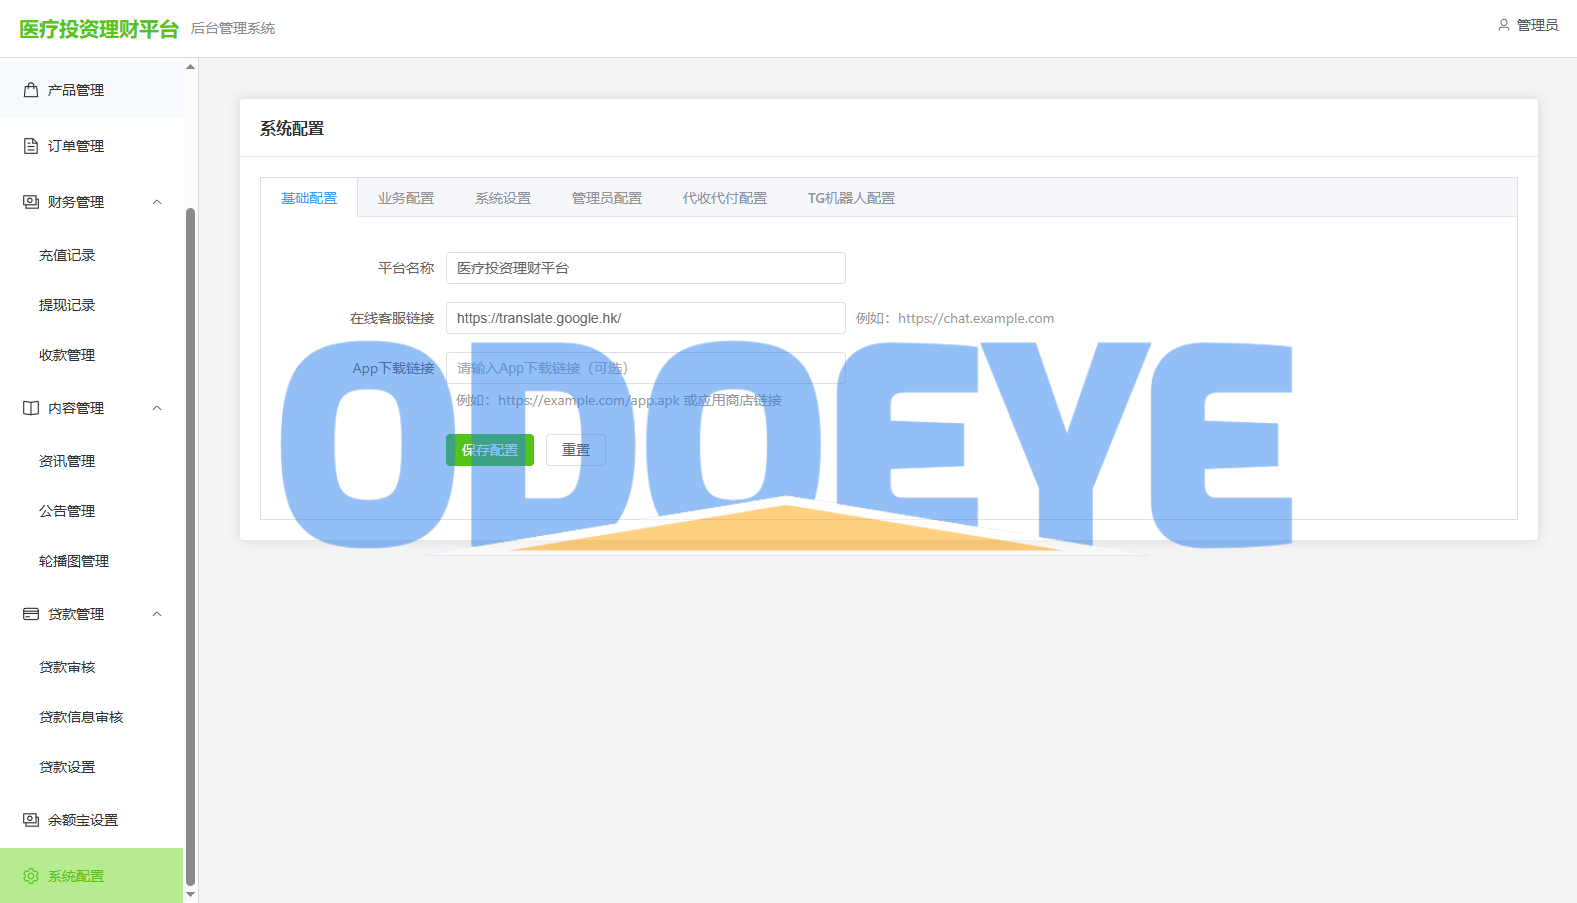Viewport: 1577px width, 903px height.
Task: Click the 财务管理 wallet icon
Action: click(31, 202)
